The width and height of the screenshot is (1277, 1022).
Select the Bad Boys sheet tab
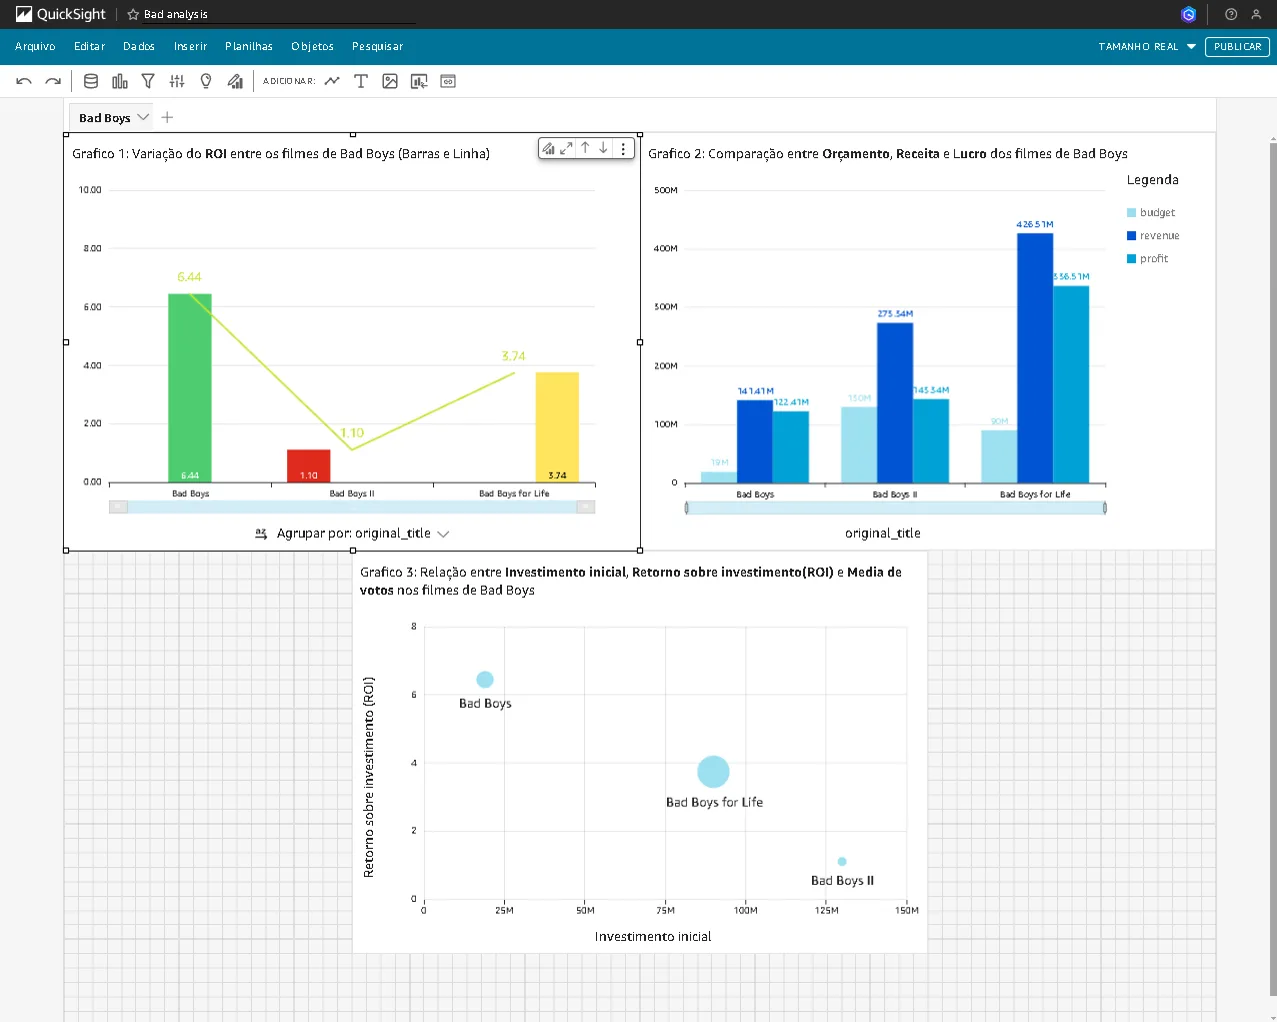[105, 118]
